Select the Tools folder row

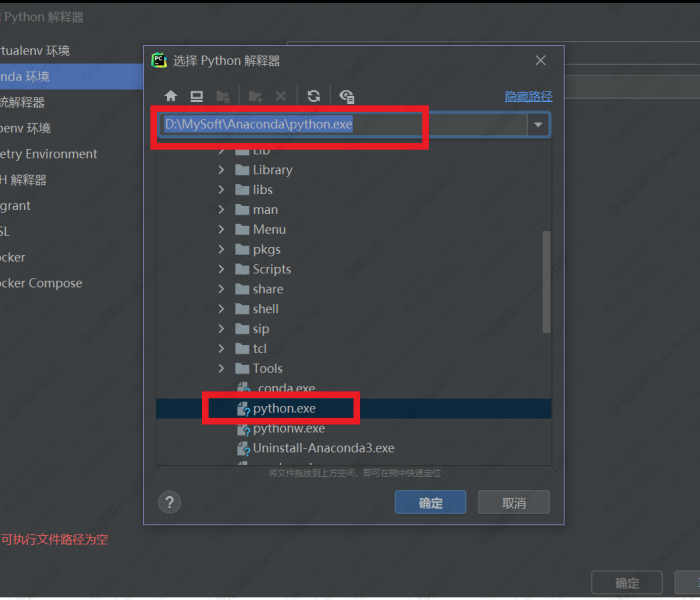354,368
